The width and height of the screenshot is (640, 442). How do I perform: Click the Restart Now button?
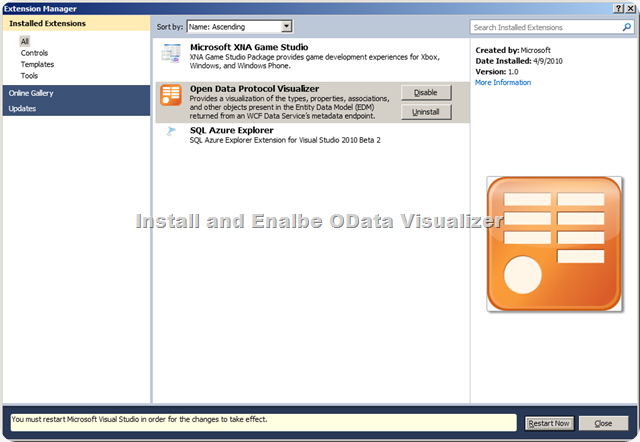[x=549, y=423]
